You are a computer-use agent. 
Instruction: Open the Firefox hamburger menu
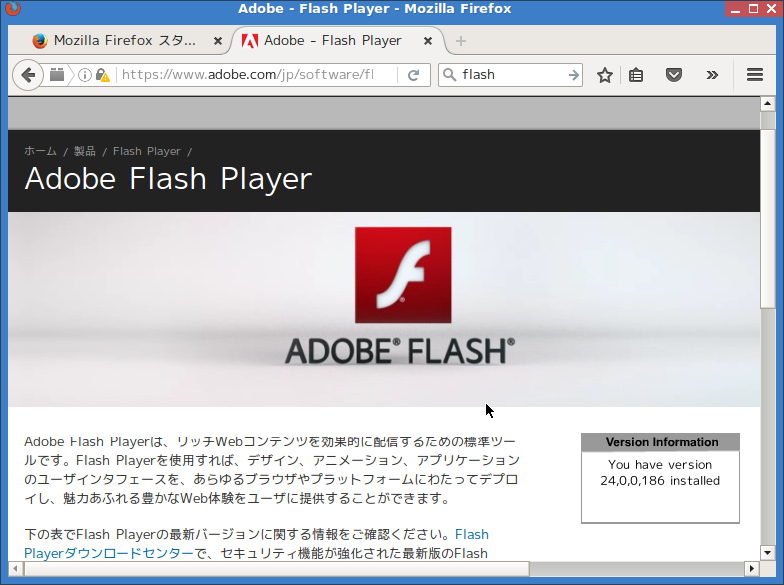(754, 75)
